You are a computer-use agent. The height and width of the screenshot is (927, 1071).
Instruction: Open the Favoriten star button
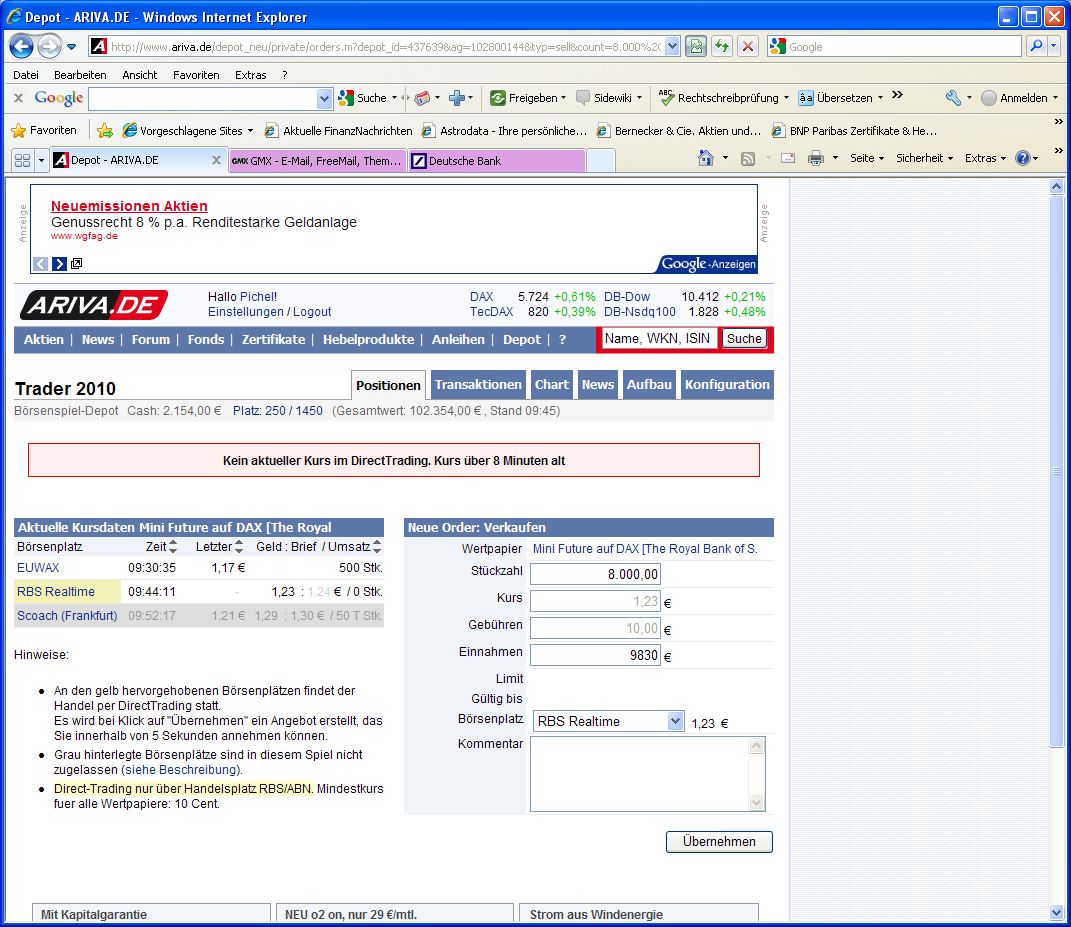(x=44, y=130)
